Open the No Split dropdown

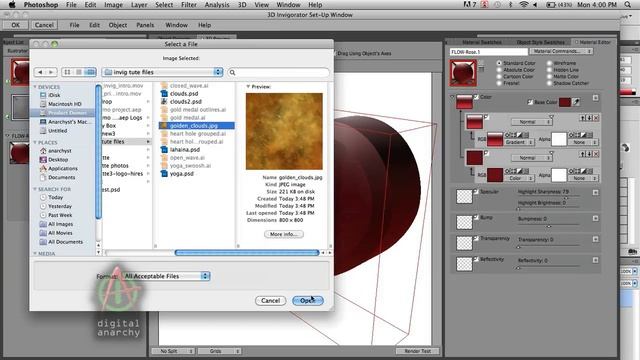coord(173,351)
